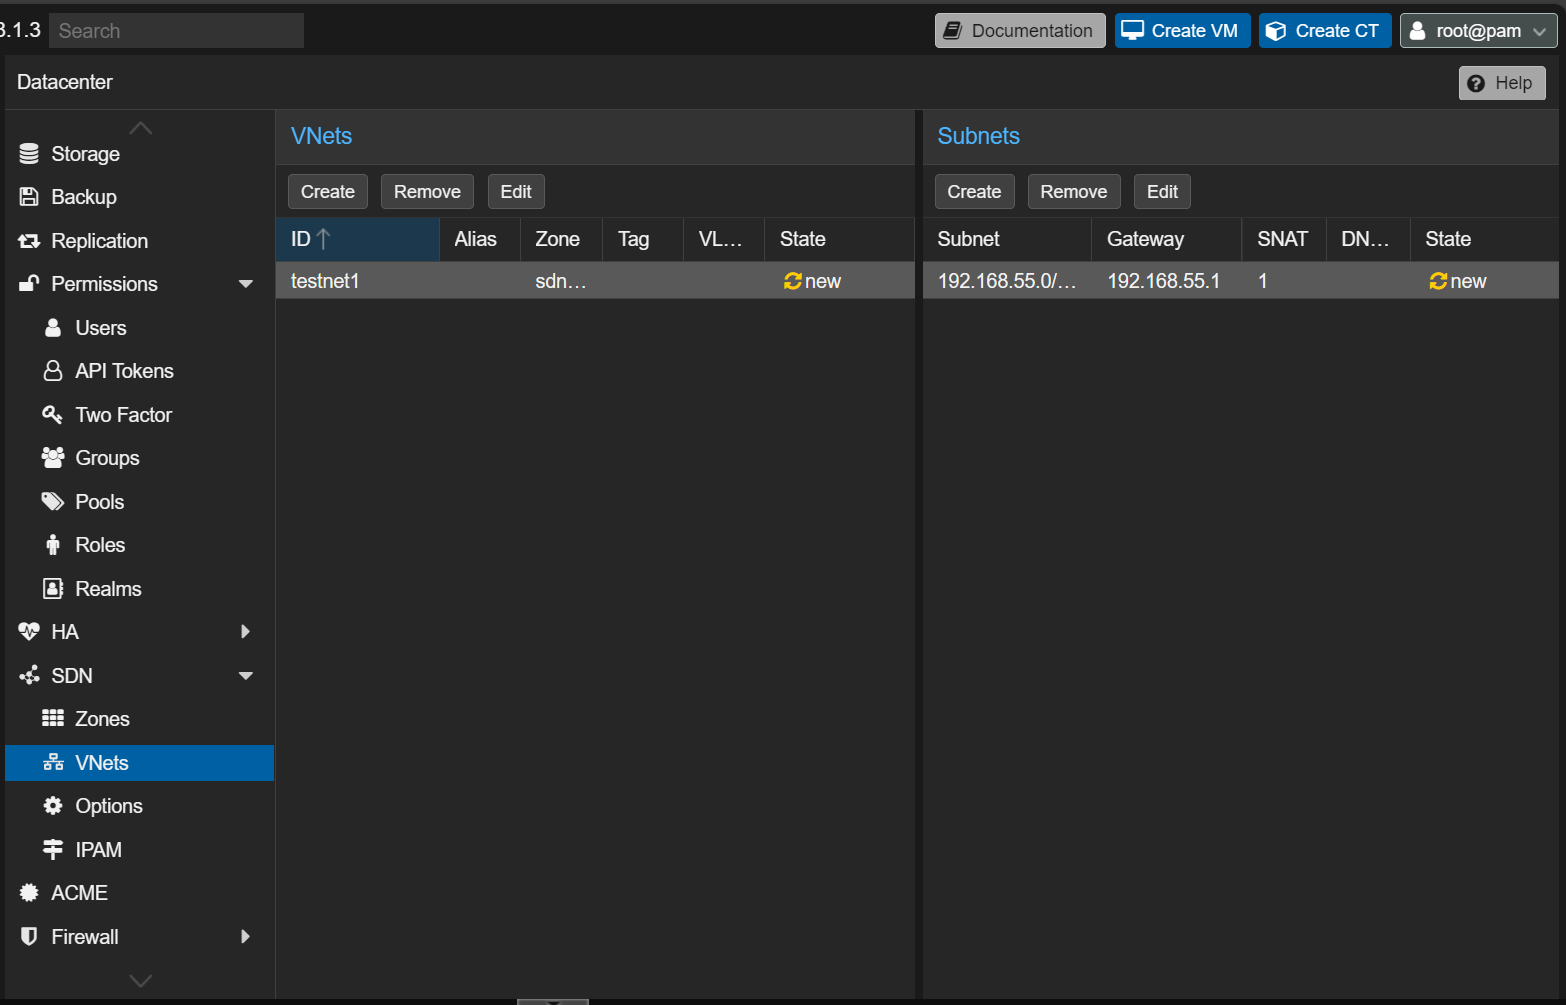
Task: Click Remove in the Subnets panel
Action: pyautogui.click(x=1074, y=192)
